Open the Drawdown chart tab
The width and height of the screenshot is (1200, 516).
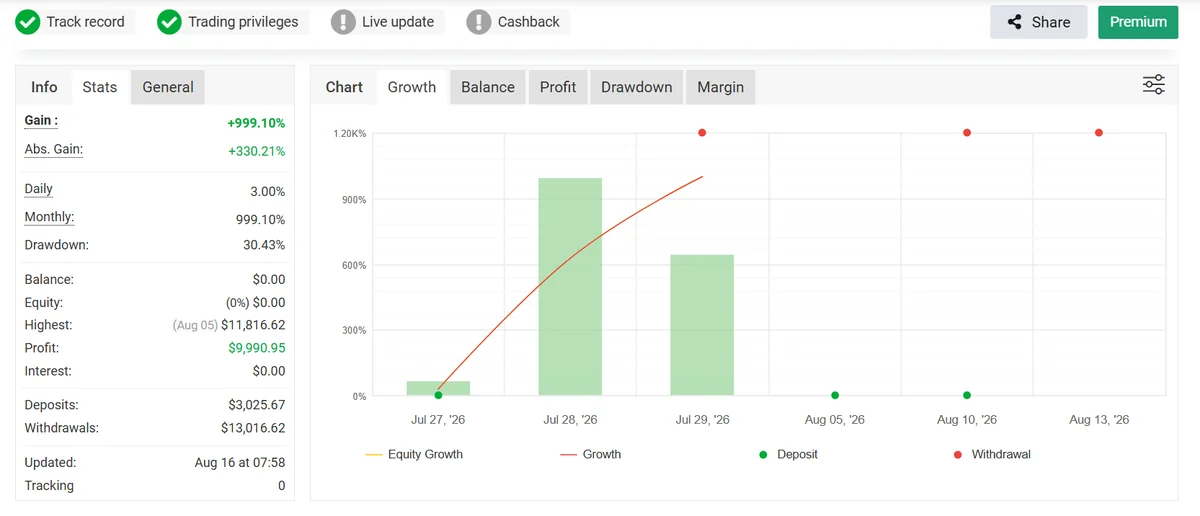coord(637,87)
